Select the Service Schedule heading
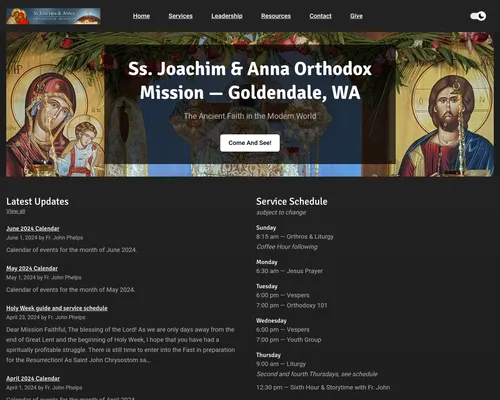 [x=292, y=202]
